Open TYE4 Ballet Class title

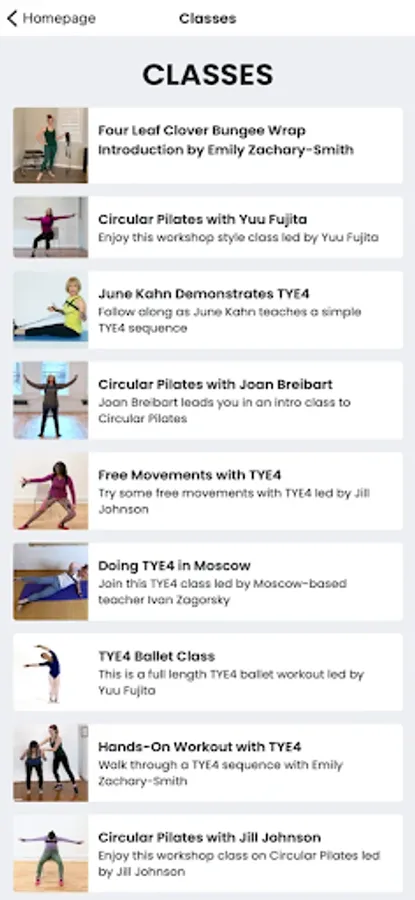156,656
